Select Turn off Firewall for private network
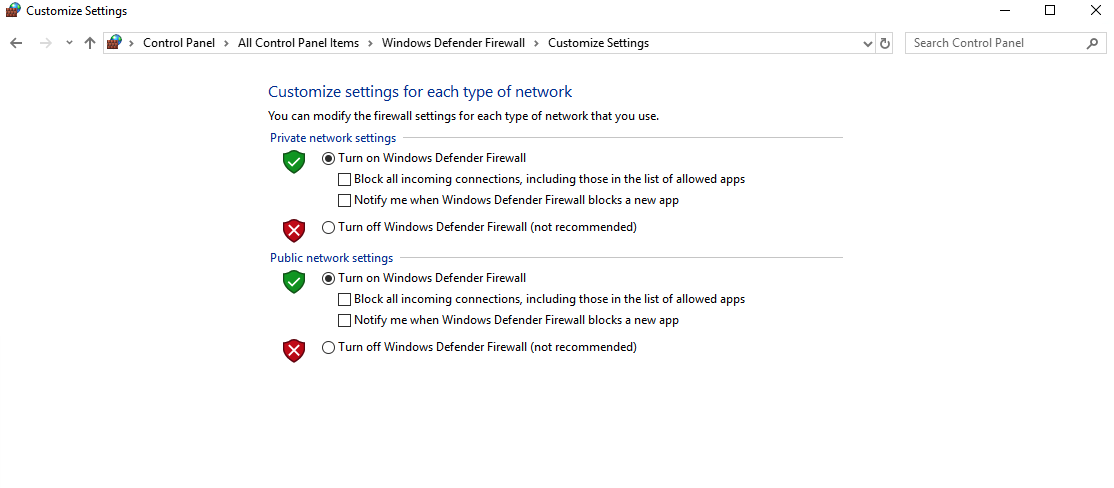This screenshot has width=1114, height=488. (x=328, y=227)
